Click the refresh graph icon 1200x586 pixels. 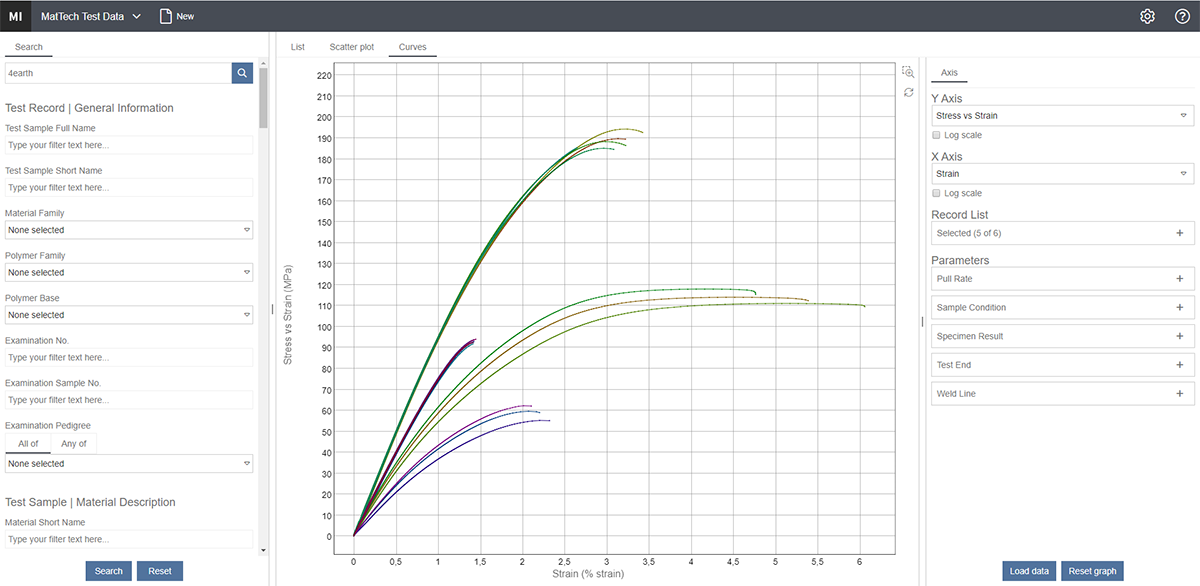908,92
